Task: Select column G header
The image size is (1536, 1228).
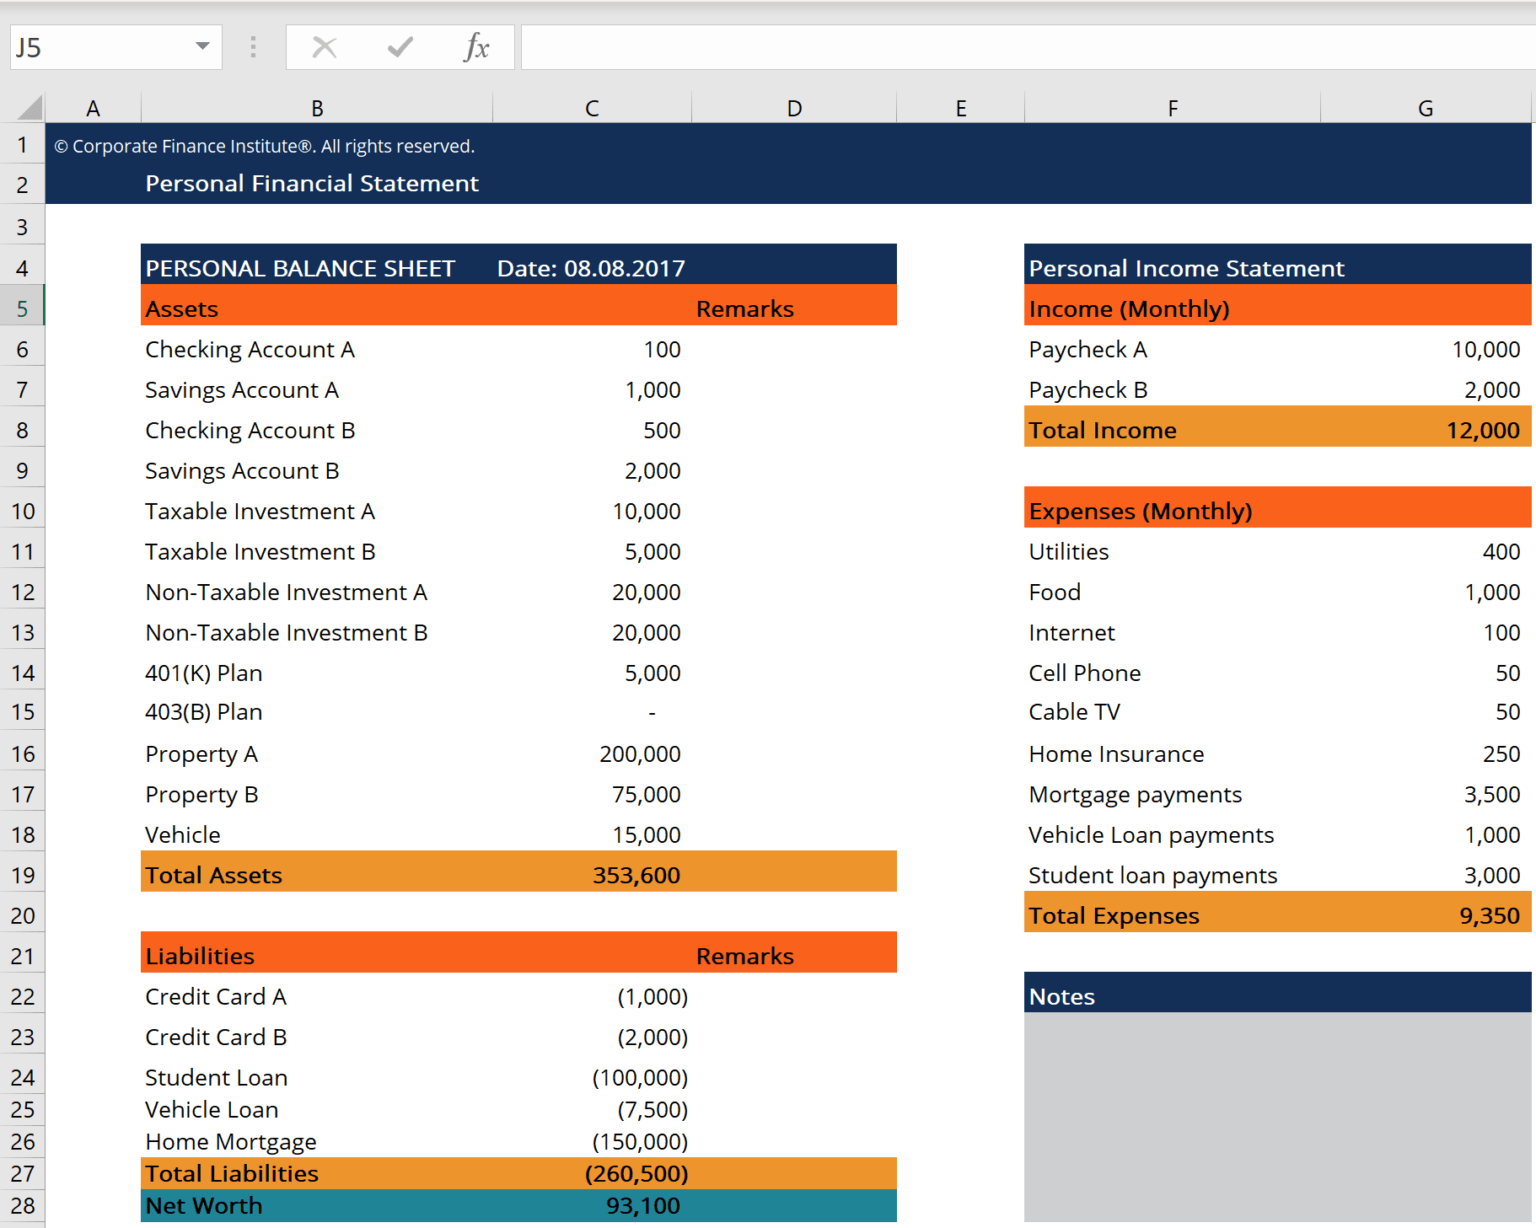Action: click(x=1425, y=108)
